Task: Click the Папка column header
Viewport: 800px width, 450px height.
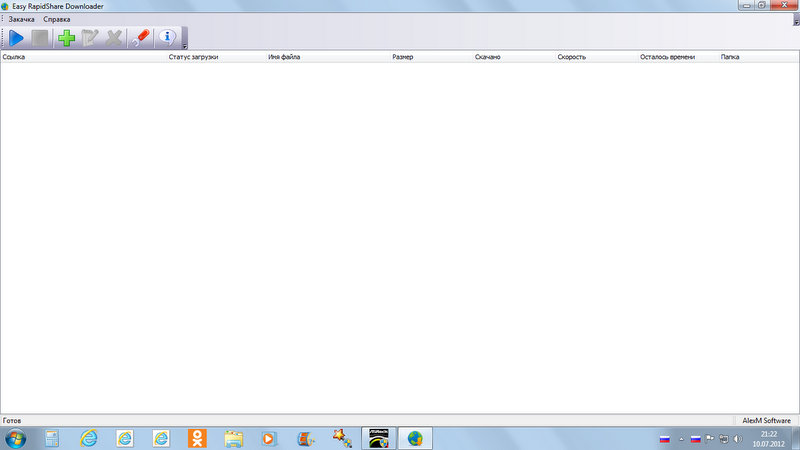Action: tap(759, 57)
